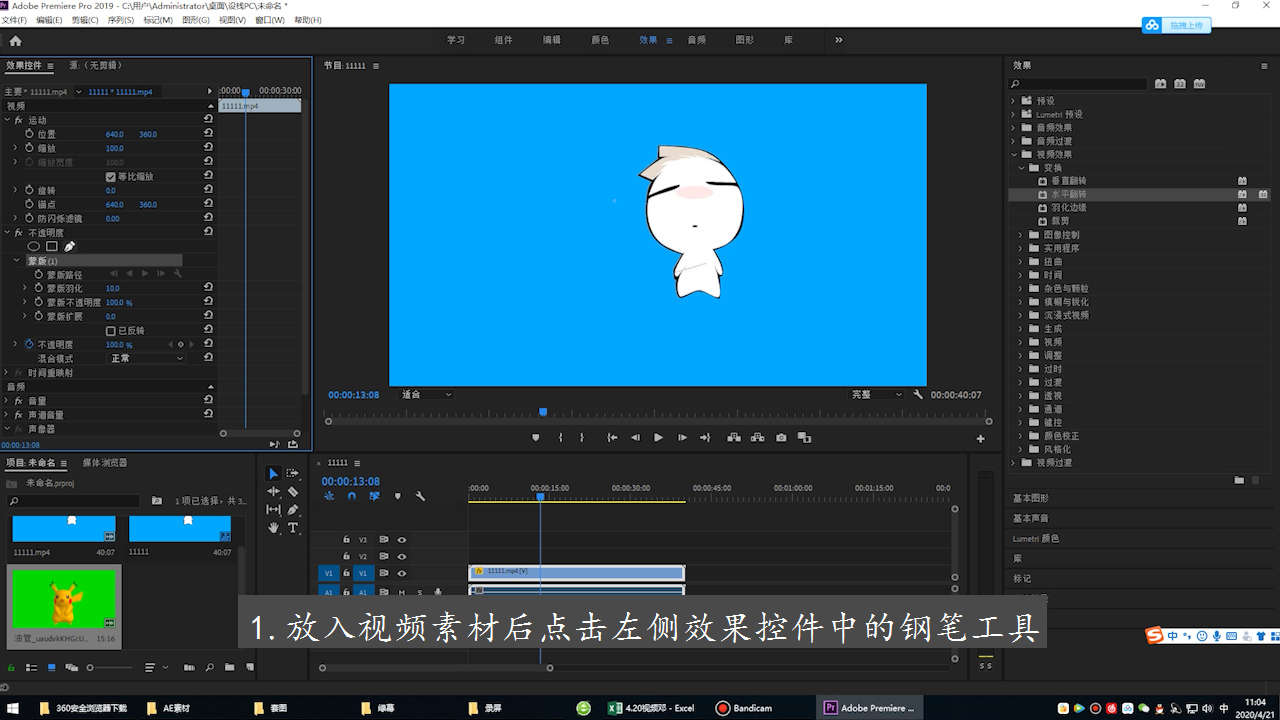Toggle V3 track output eye

[x=401, y=539]
